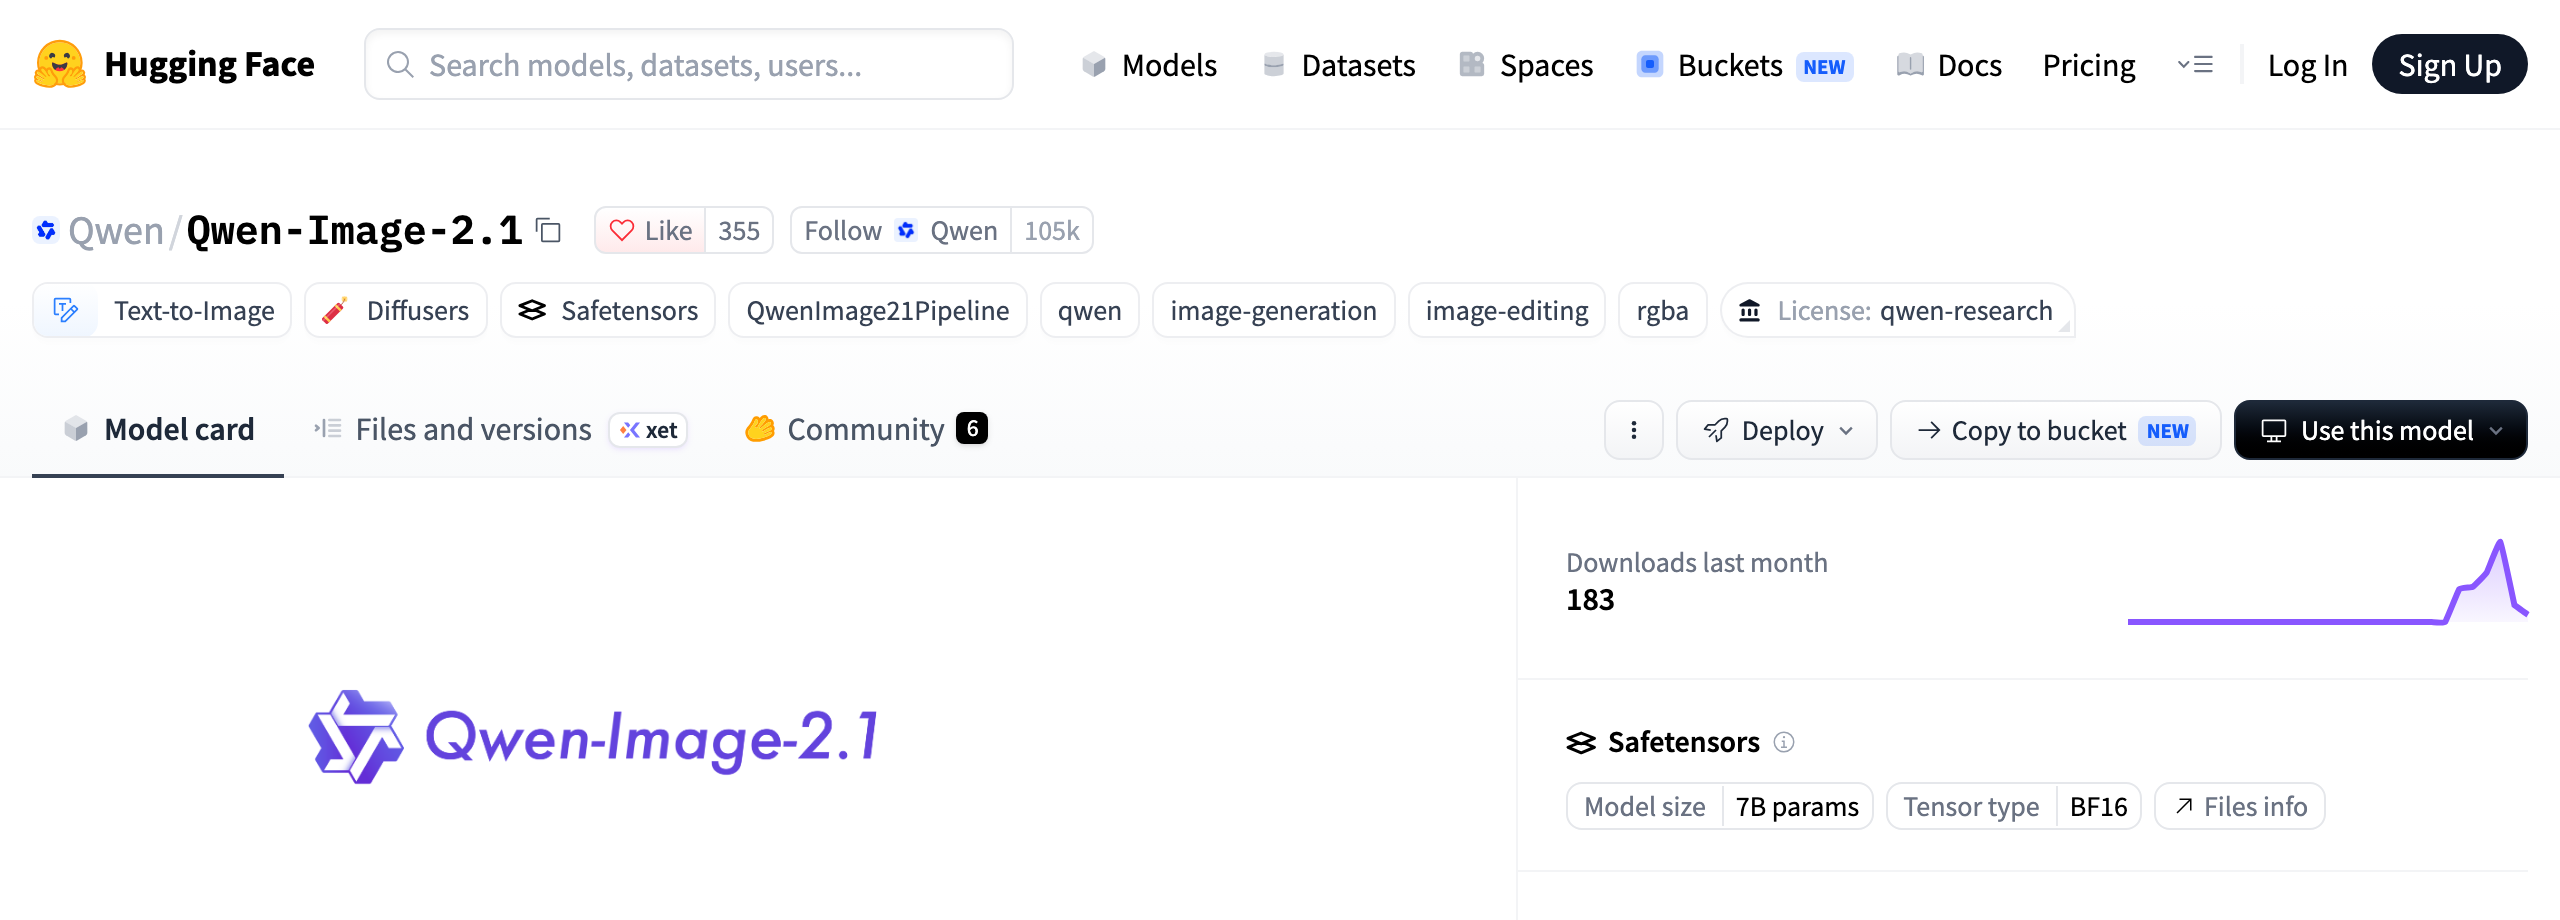Click the Hugging Face emoji logo
Screen dimensions: 2560x920
[60, 65]
